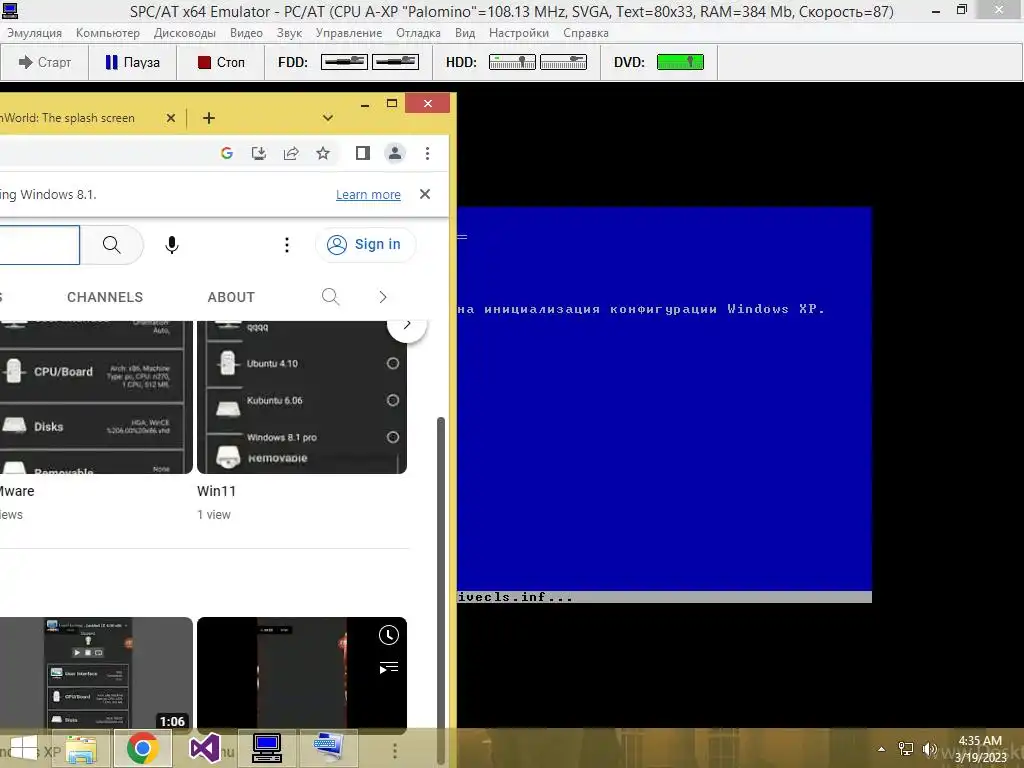1024x768 pixels.
Task: Click the install app icon in address bar
Action: pyautogui.click(x=259, y=153)
